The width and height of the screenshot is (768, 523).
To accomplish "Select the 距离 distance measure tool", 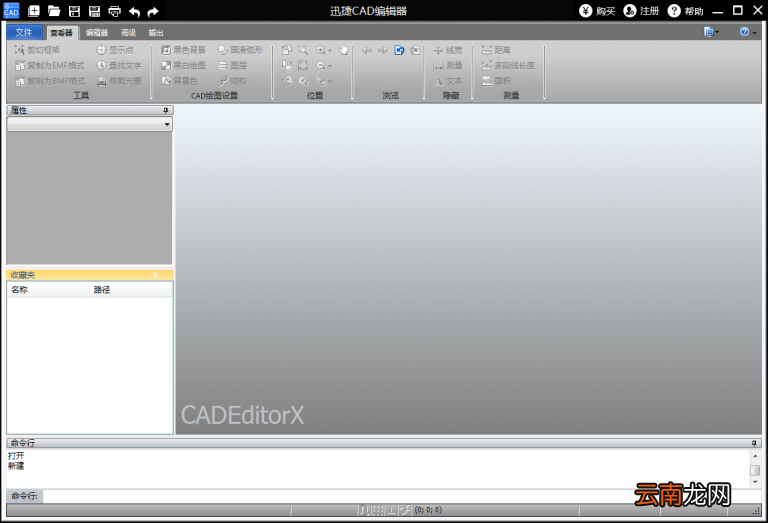I will tap(496, 50).
